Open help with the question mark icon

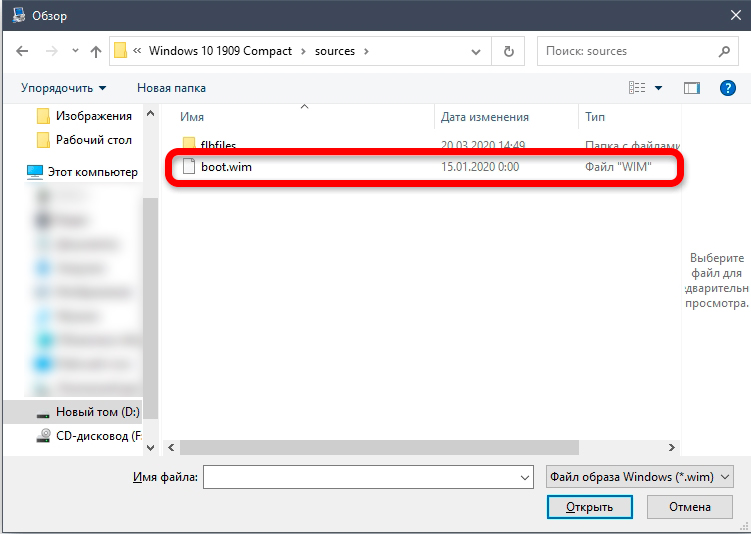[x=728, y=88]
